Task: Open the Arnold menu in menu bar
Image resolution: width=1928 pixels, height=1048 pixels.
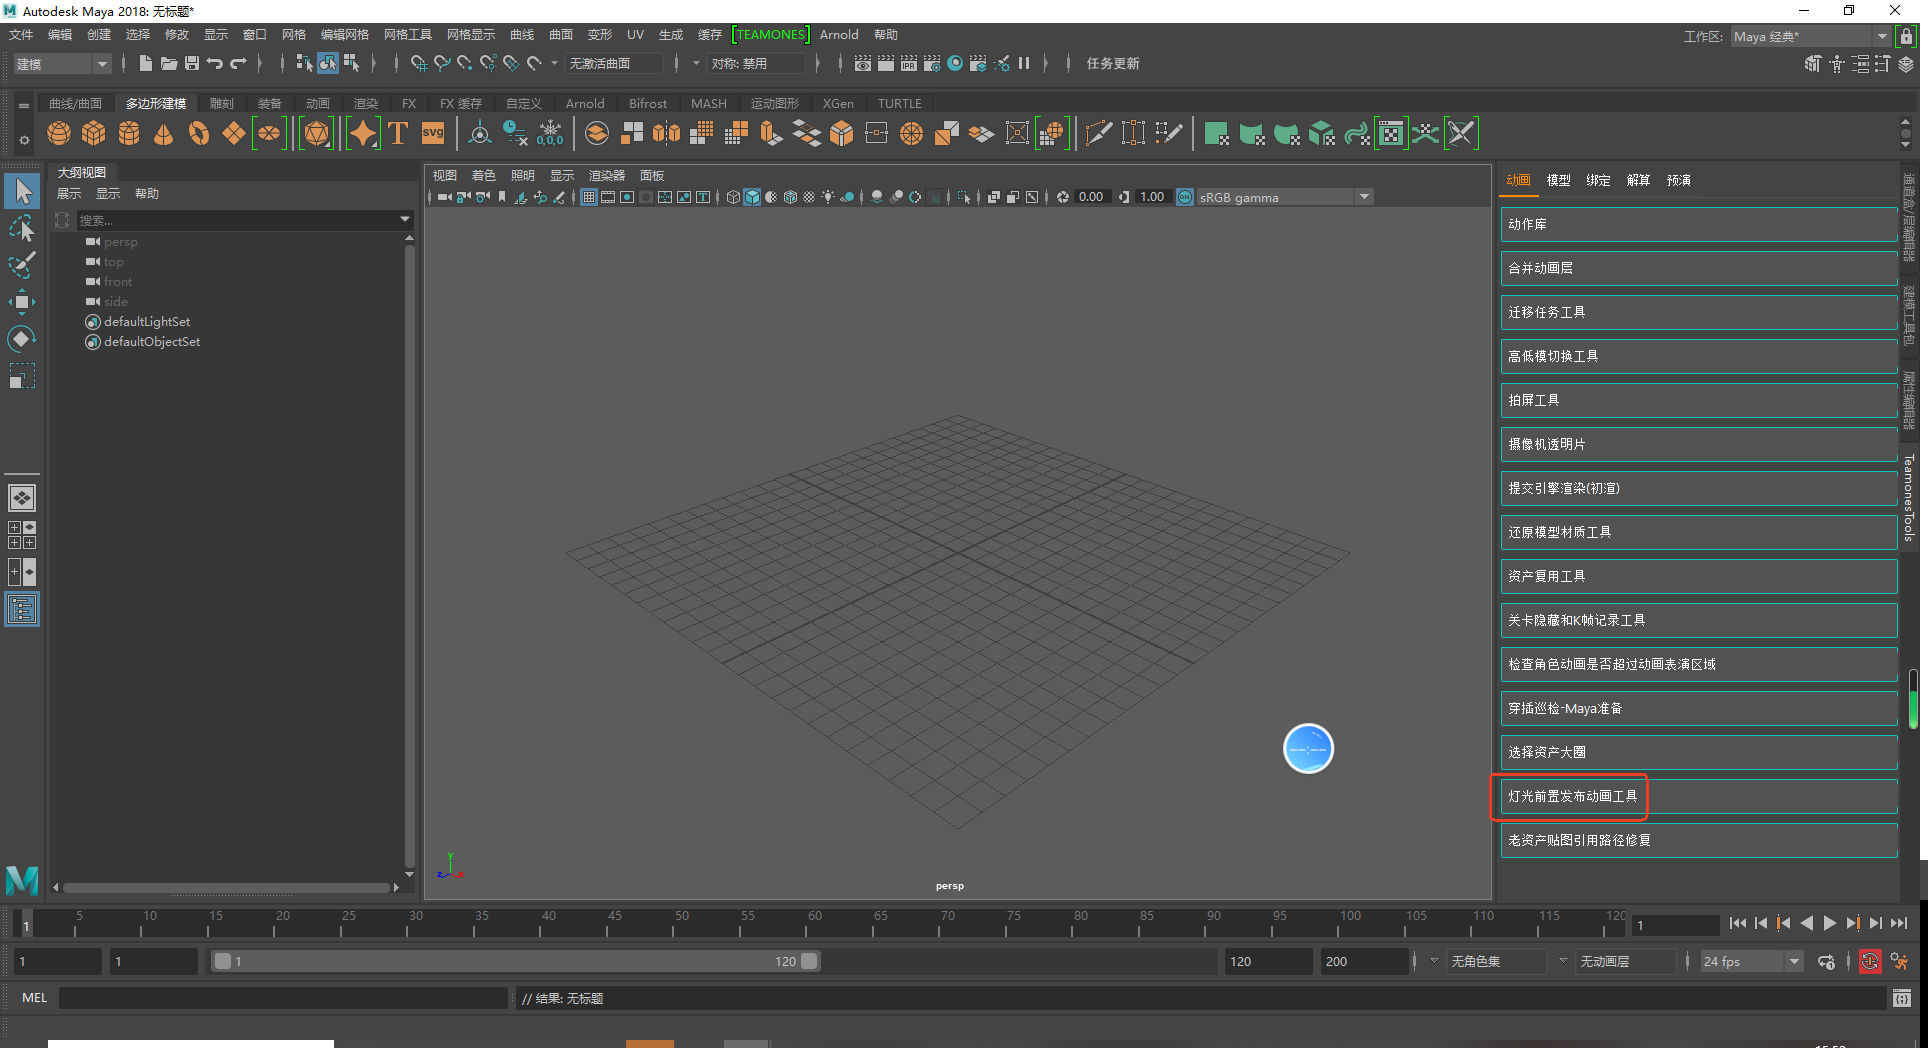Action: [838, 35]
